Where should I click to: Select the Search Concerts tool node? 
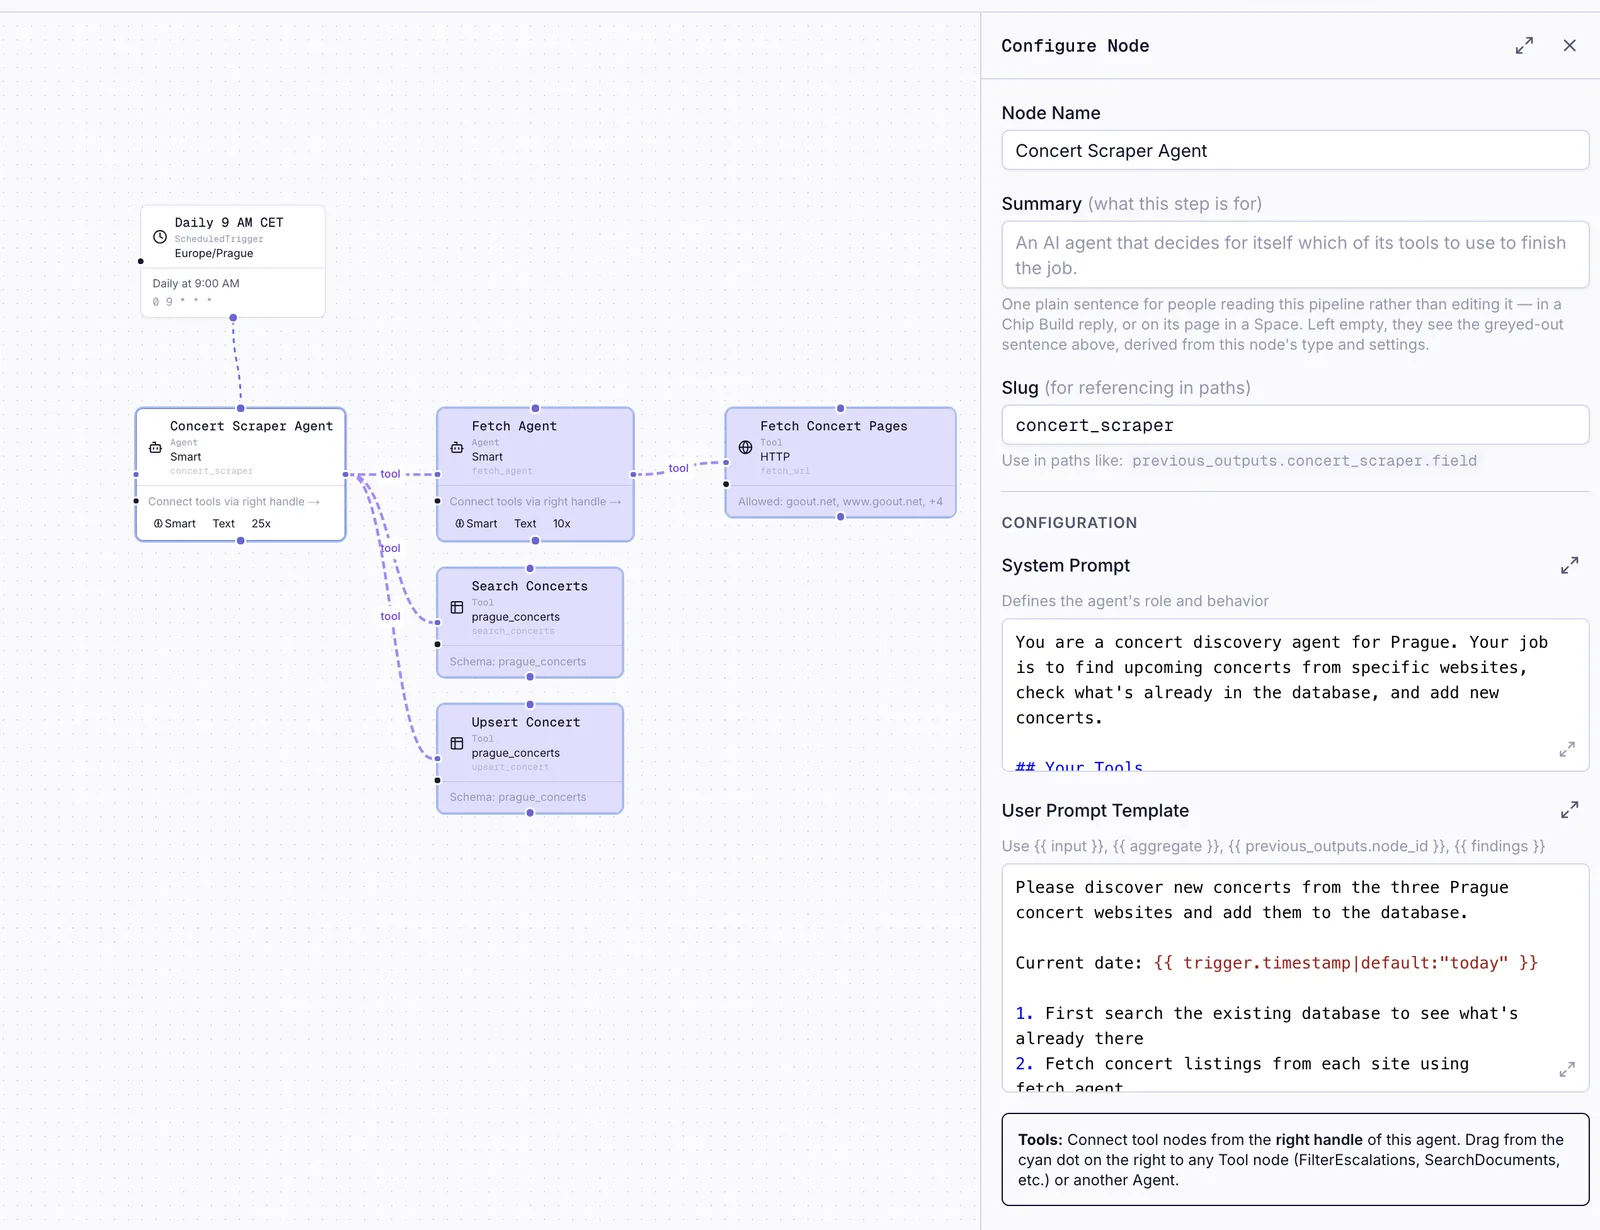click(x=530, y=622)
